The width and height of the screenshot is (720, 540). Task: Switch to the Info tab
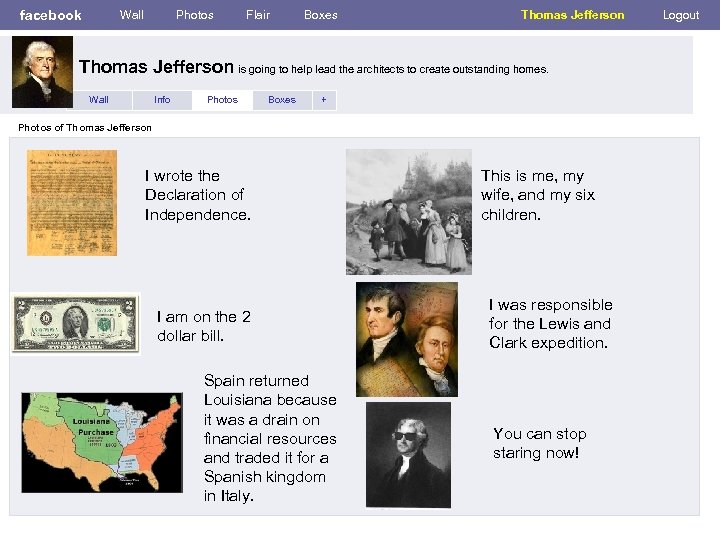[x=162, y=100]
